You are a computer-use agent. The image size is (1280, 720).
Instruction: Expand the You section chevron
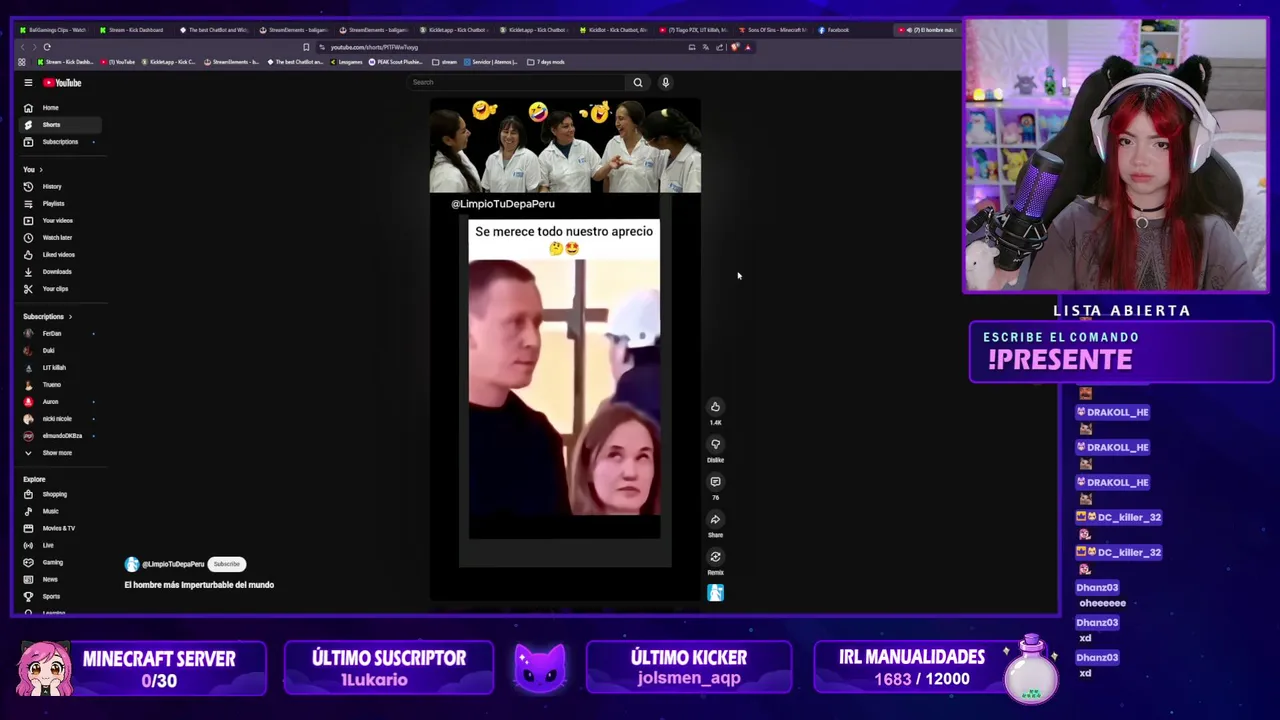pos(41,170)
